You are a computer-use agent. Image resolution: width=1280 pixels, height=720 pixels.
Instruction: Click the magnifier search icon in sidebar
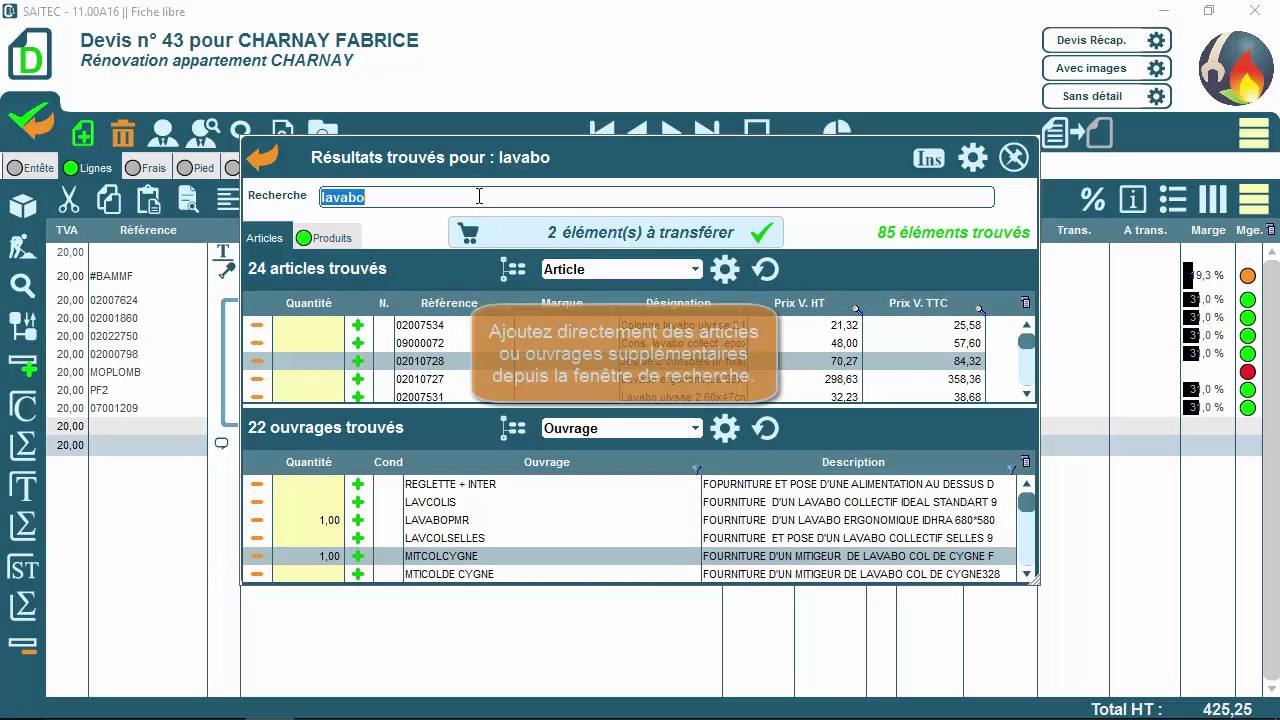pyautogui.click(x=22, y=287)
